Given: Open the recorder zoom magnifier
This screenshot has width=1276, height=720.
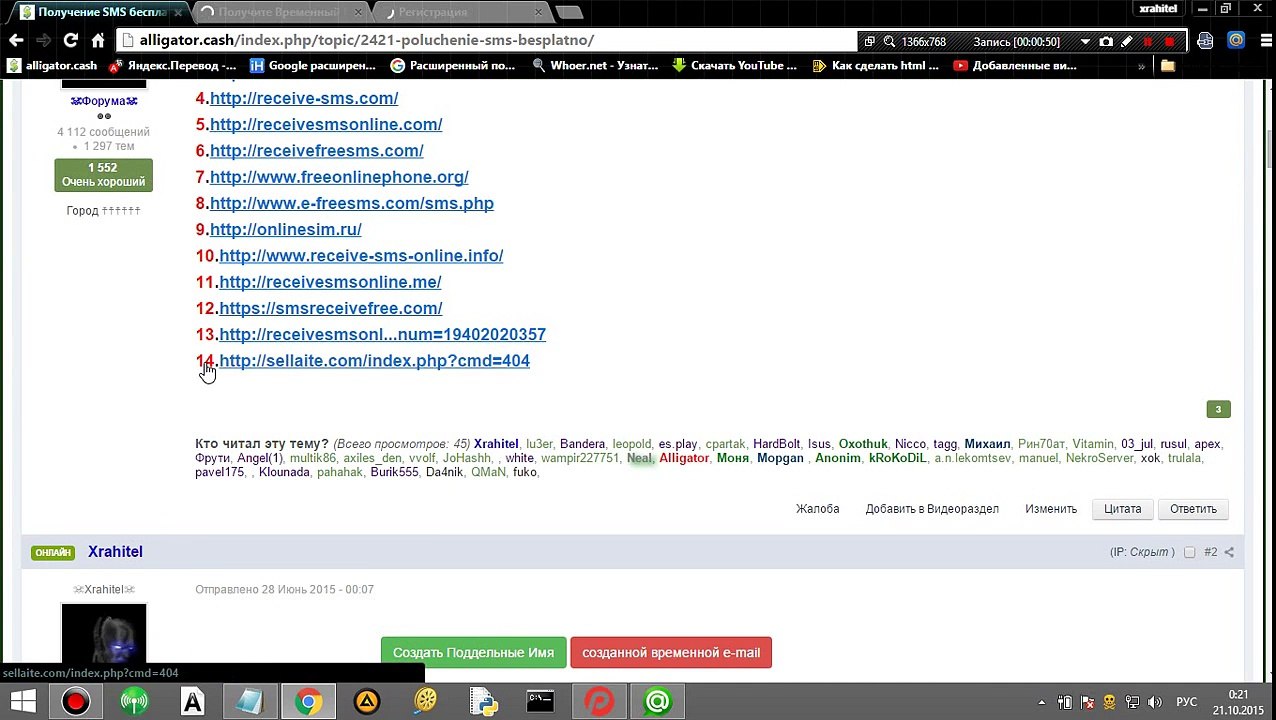Looking at the screenshot, I should [889, 42].
